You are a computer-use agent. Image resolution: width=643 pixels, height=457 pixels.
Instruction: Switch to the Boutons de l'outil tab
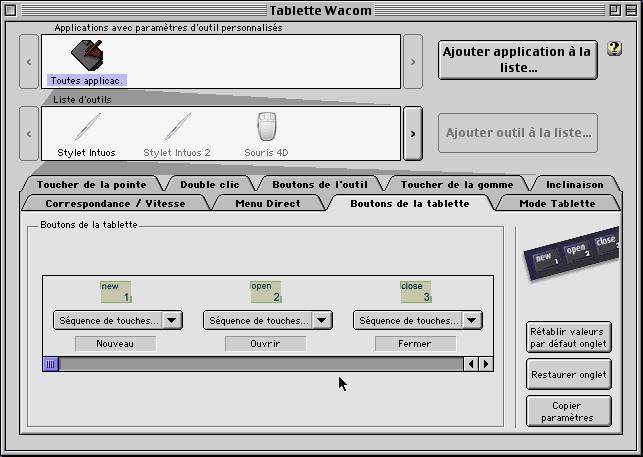point(320,185)
